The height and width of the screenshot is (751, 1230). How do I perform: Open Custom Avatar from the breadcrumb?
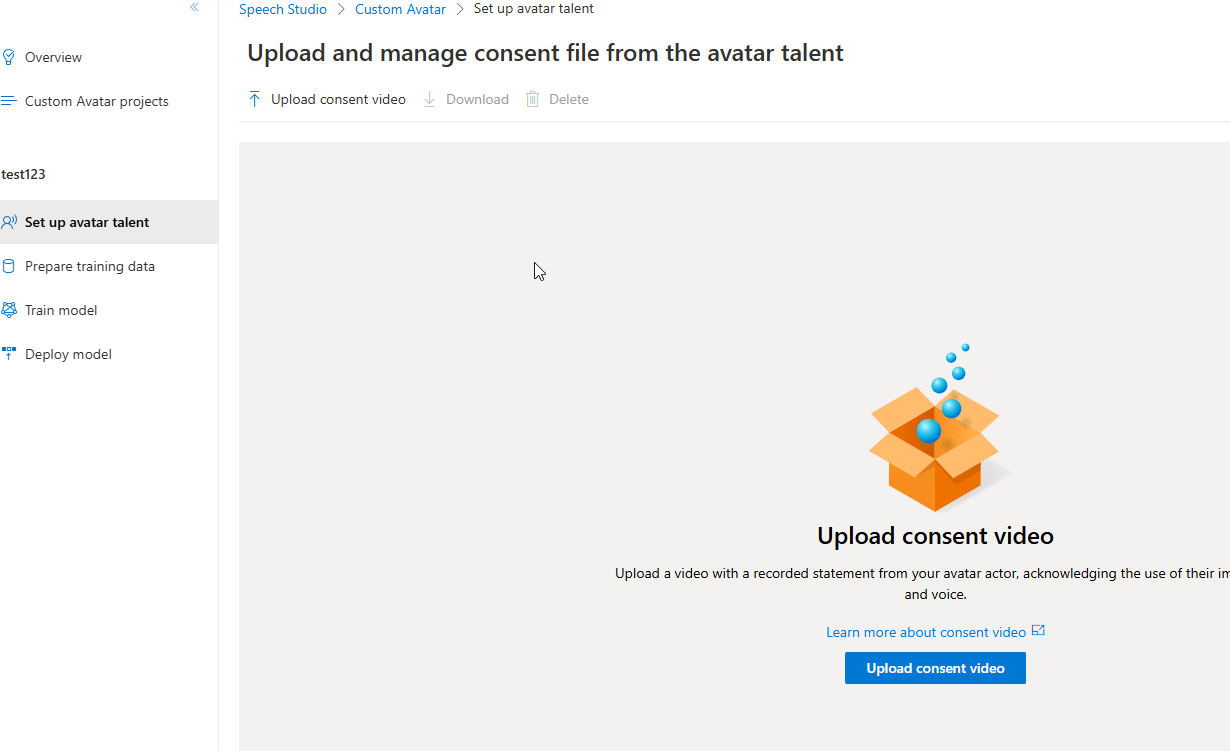tap(400, 8)
